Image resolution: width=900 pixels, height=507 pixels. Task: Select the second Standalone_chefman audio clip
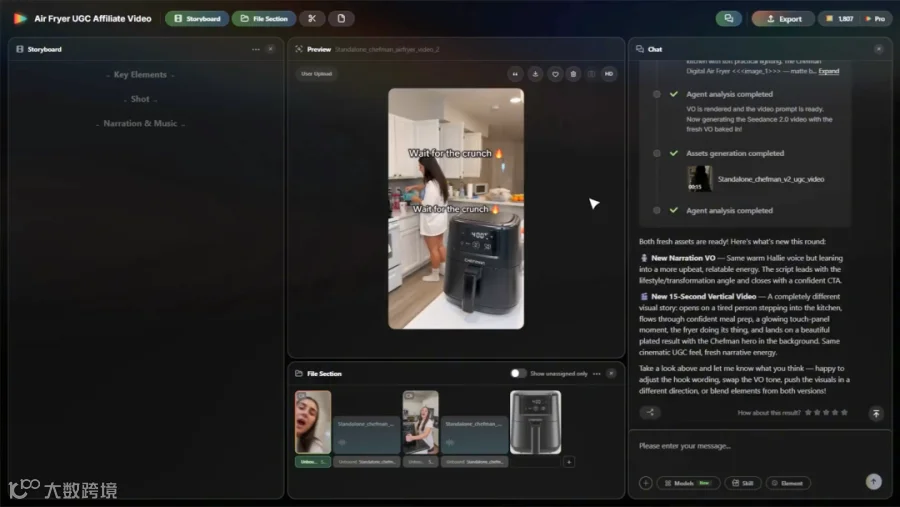click(474, 435)
